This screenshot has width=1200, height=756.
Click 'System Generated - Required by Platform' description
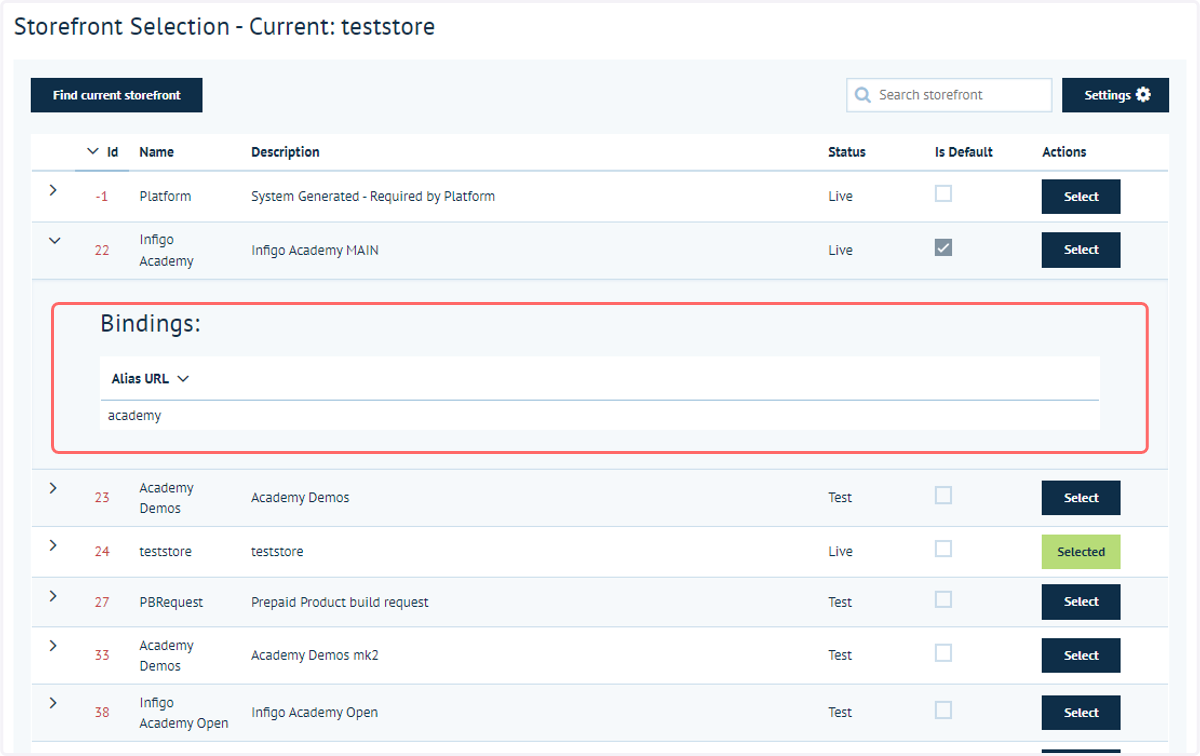tap(373, 197)
